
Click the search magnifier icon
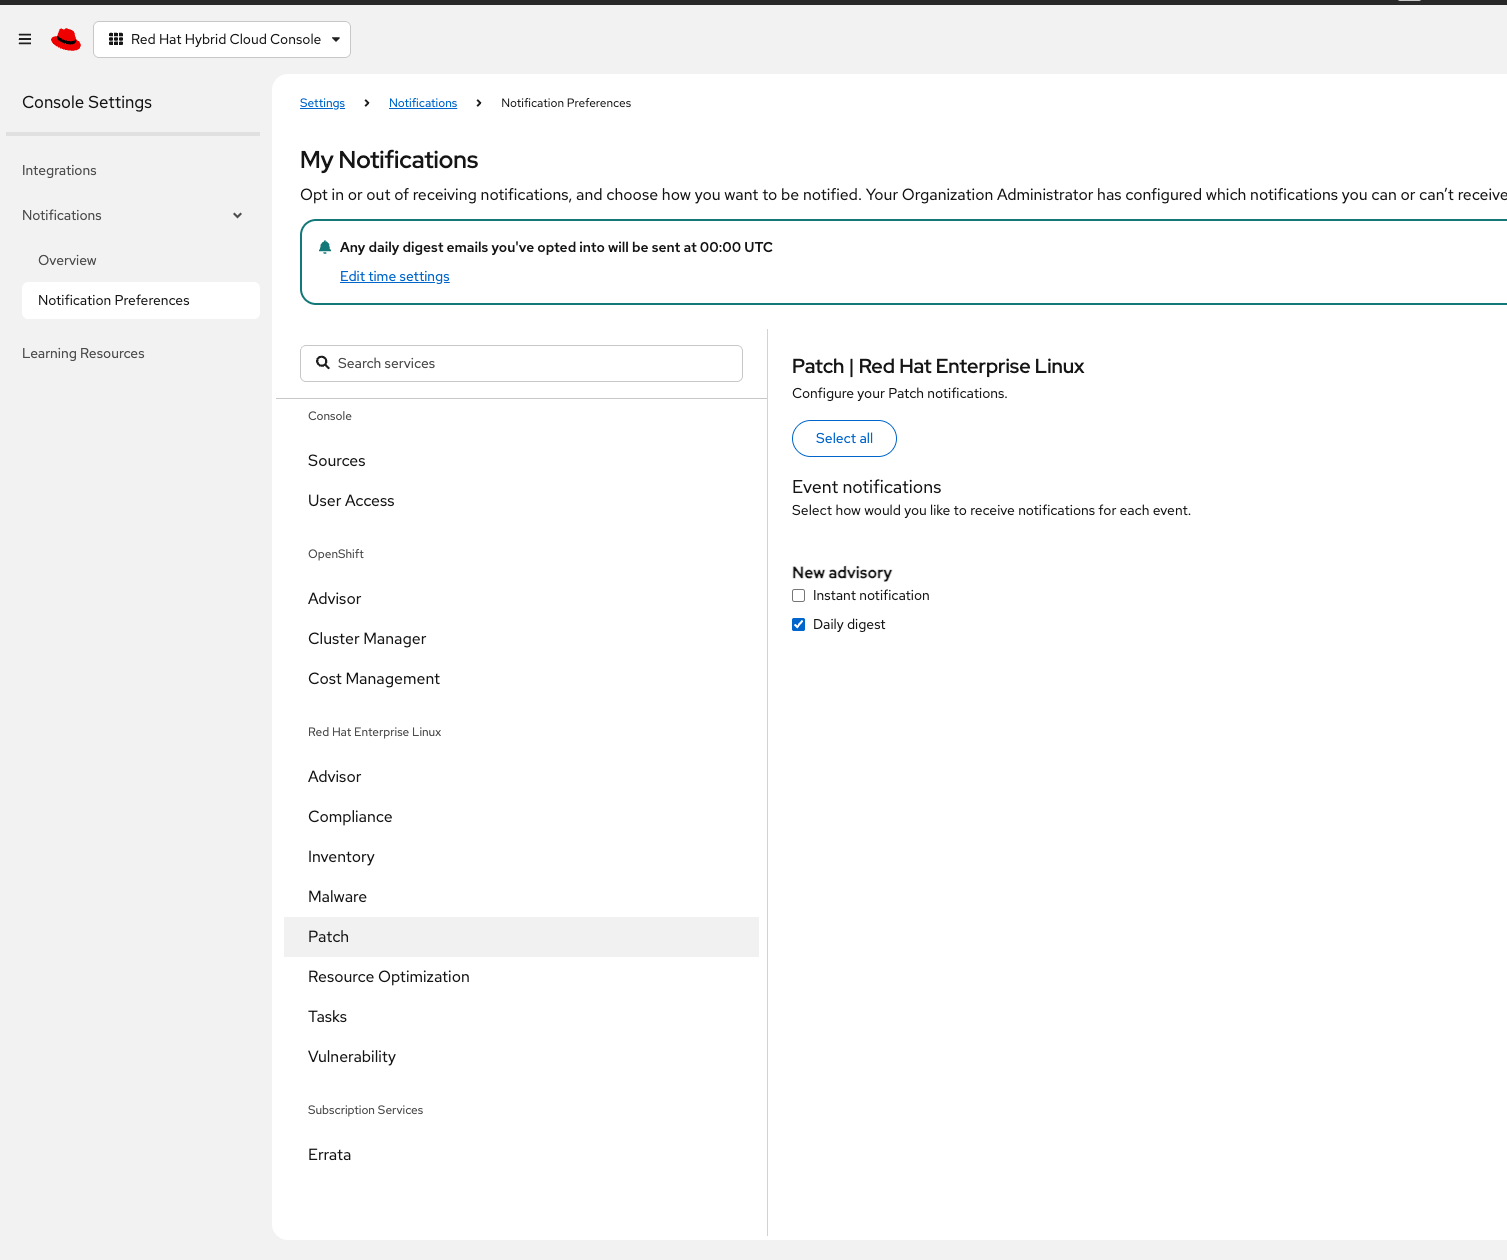(323, 363)
